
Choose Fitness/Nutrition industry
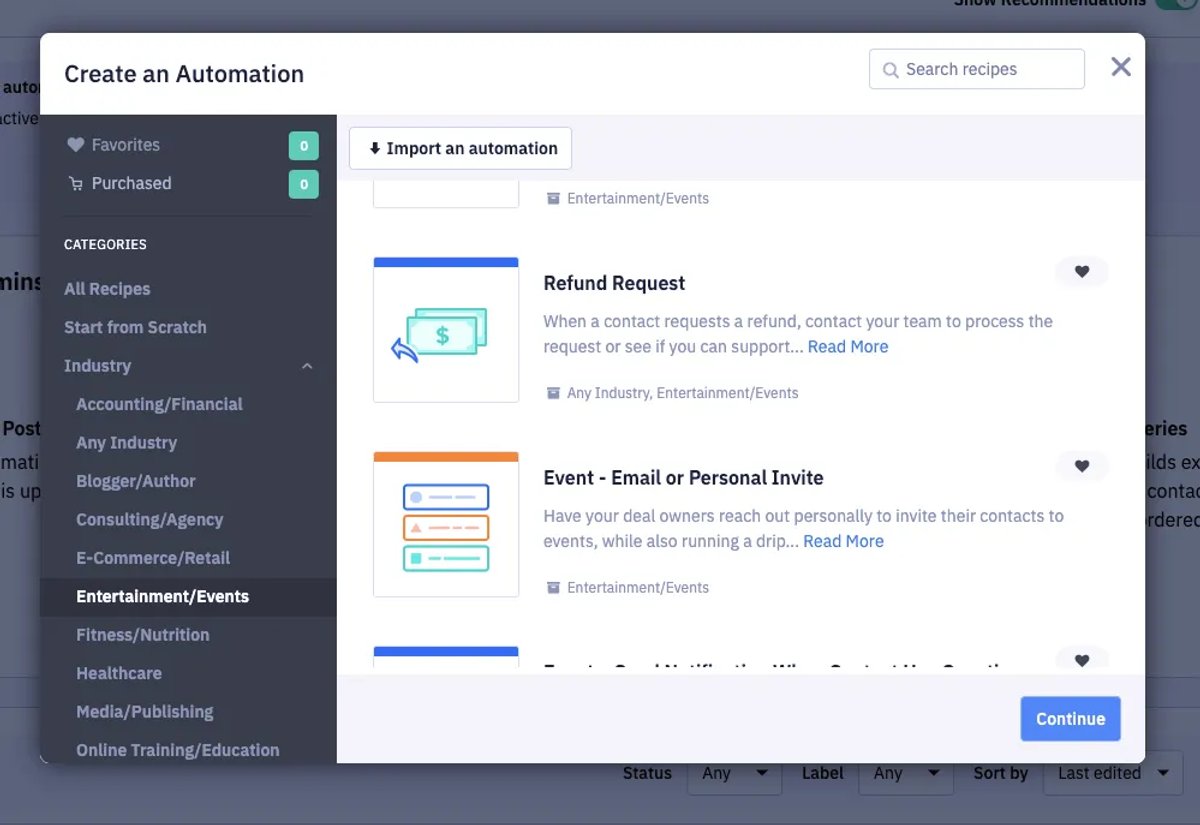[143, 635]
